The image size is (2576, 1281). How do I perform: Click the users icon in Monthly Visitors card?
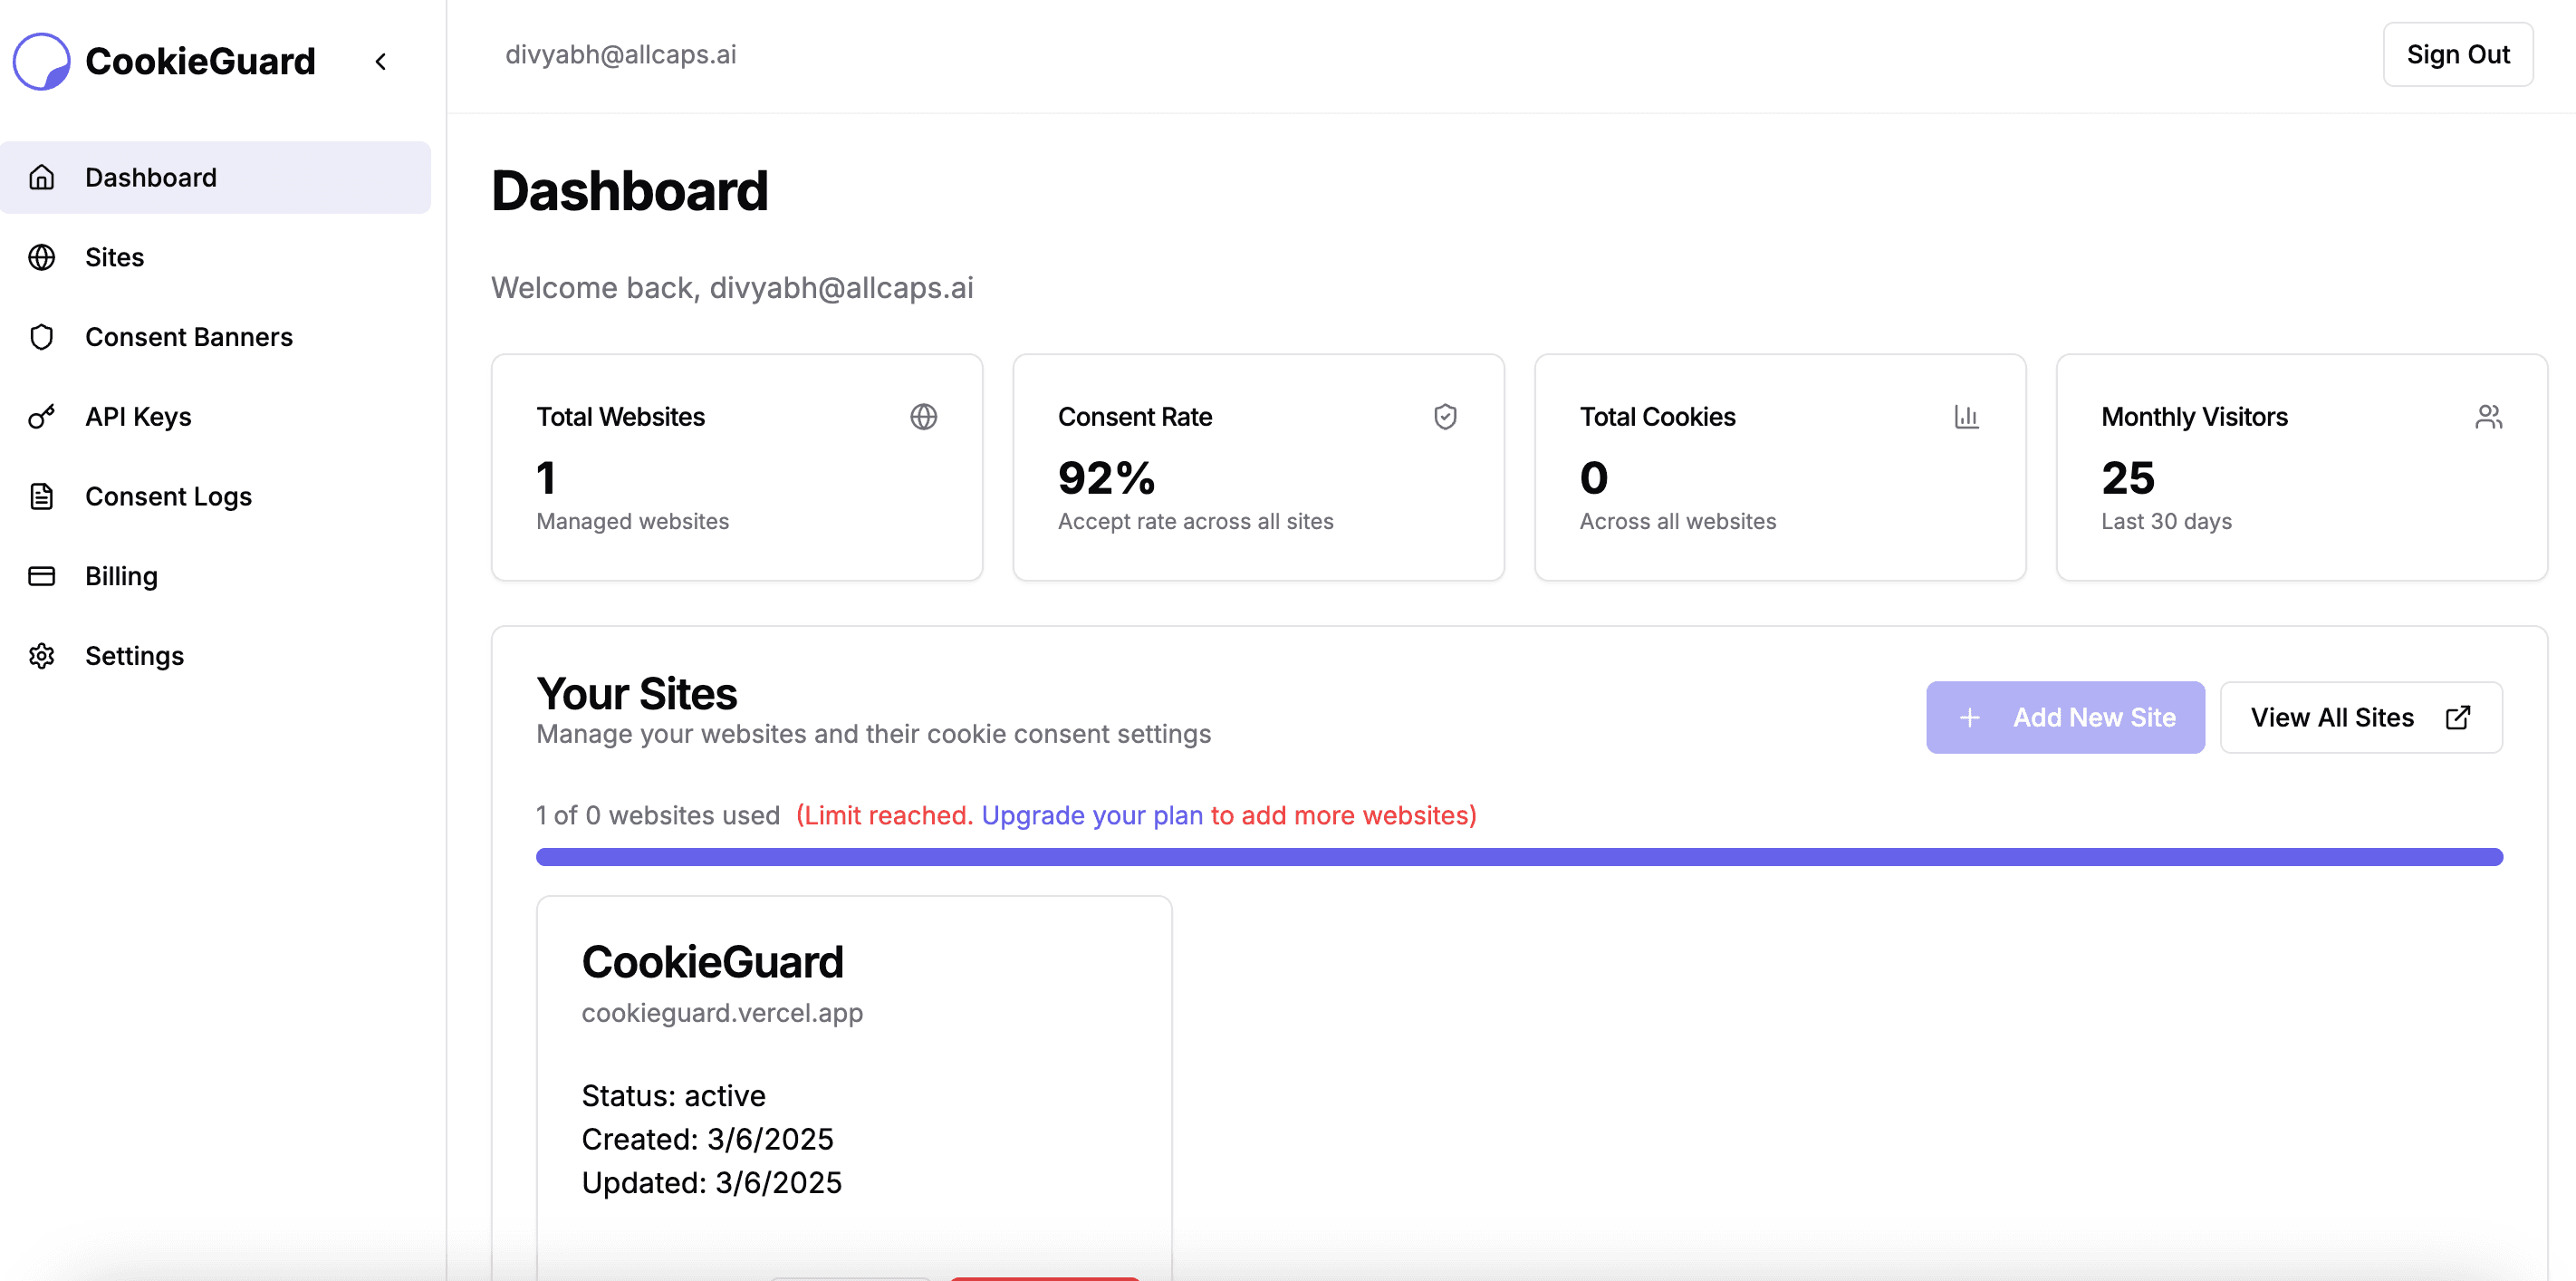point(2488,417)
